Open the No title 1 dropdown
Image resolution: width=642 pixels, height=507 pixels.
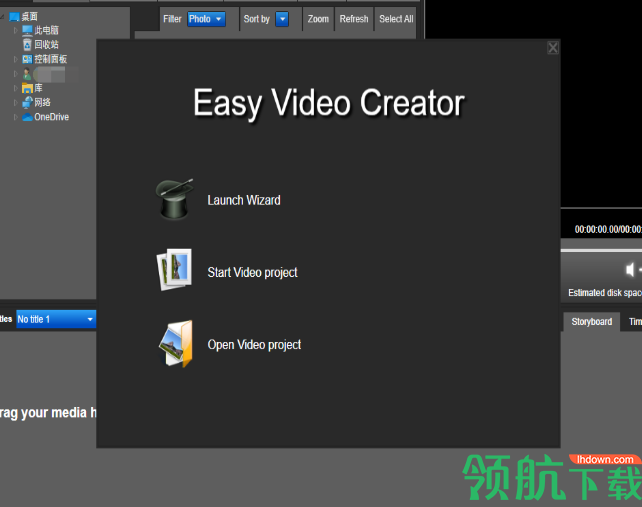click(x=56, y=319)
